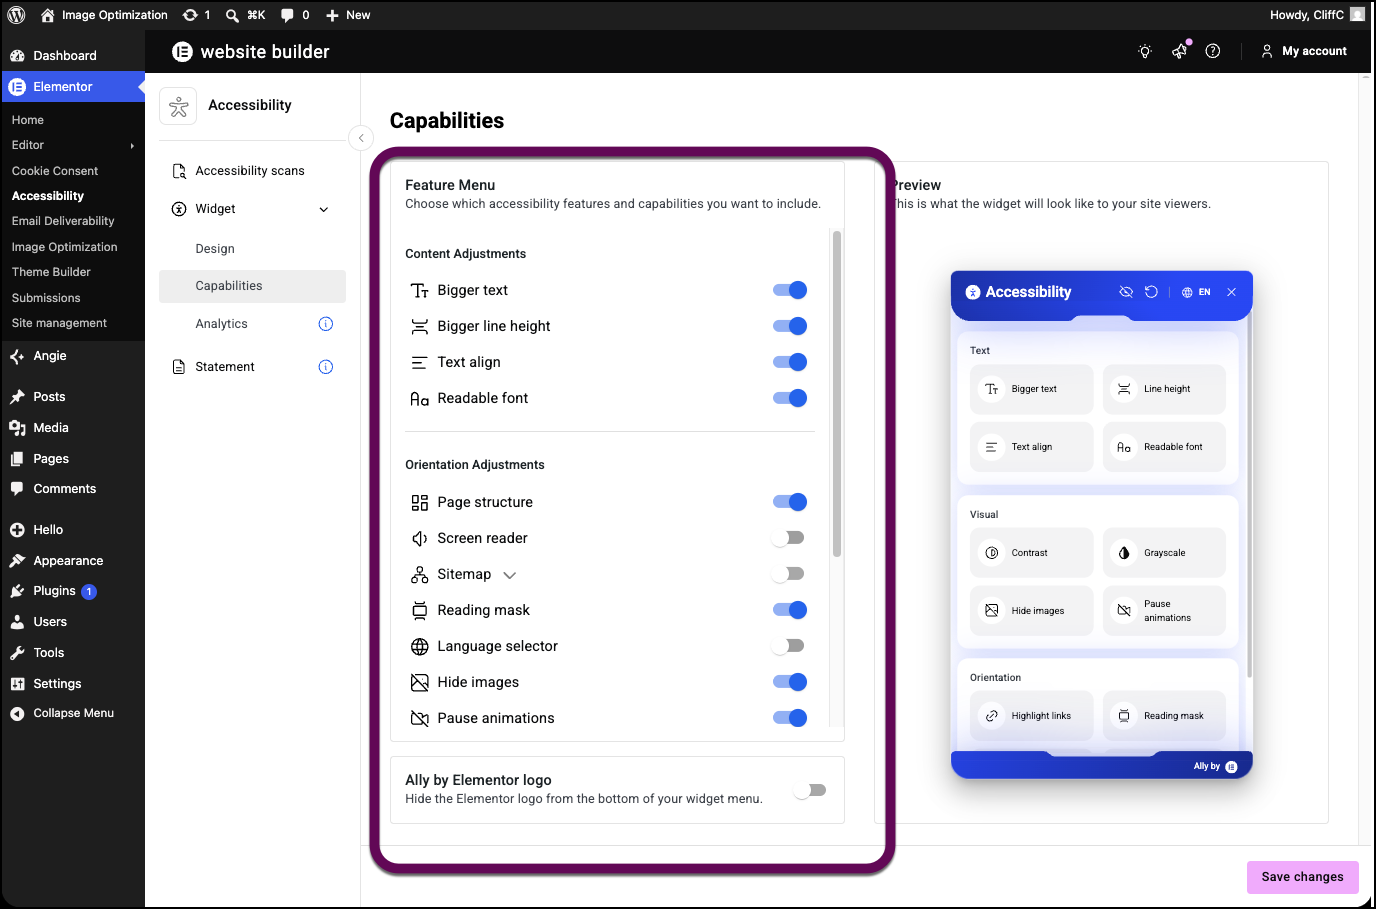
Task: Enable the Language selector toggle
Action: coord(788,646)
